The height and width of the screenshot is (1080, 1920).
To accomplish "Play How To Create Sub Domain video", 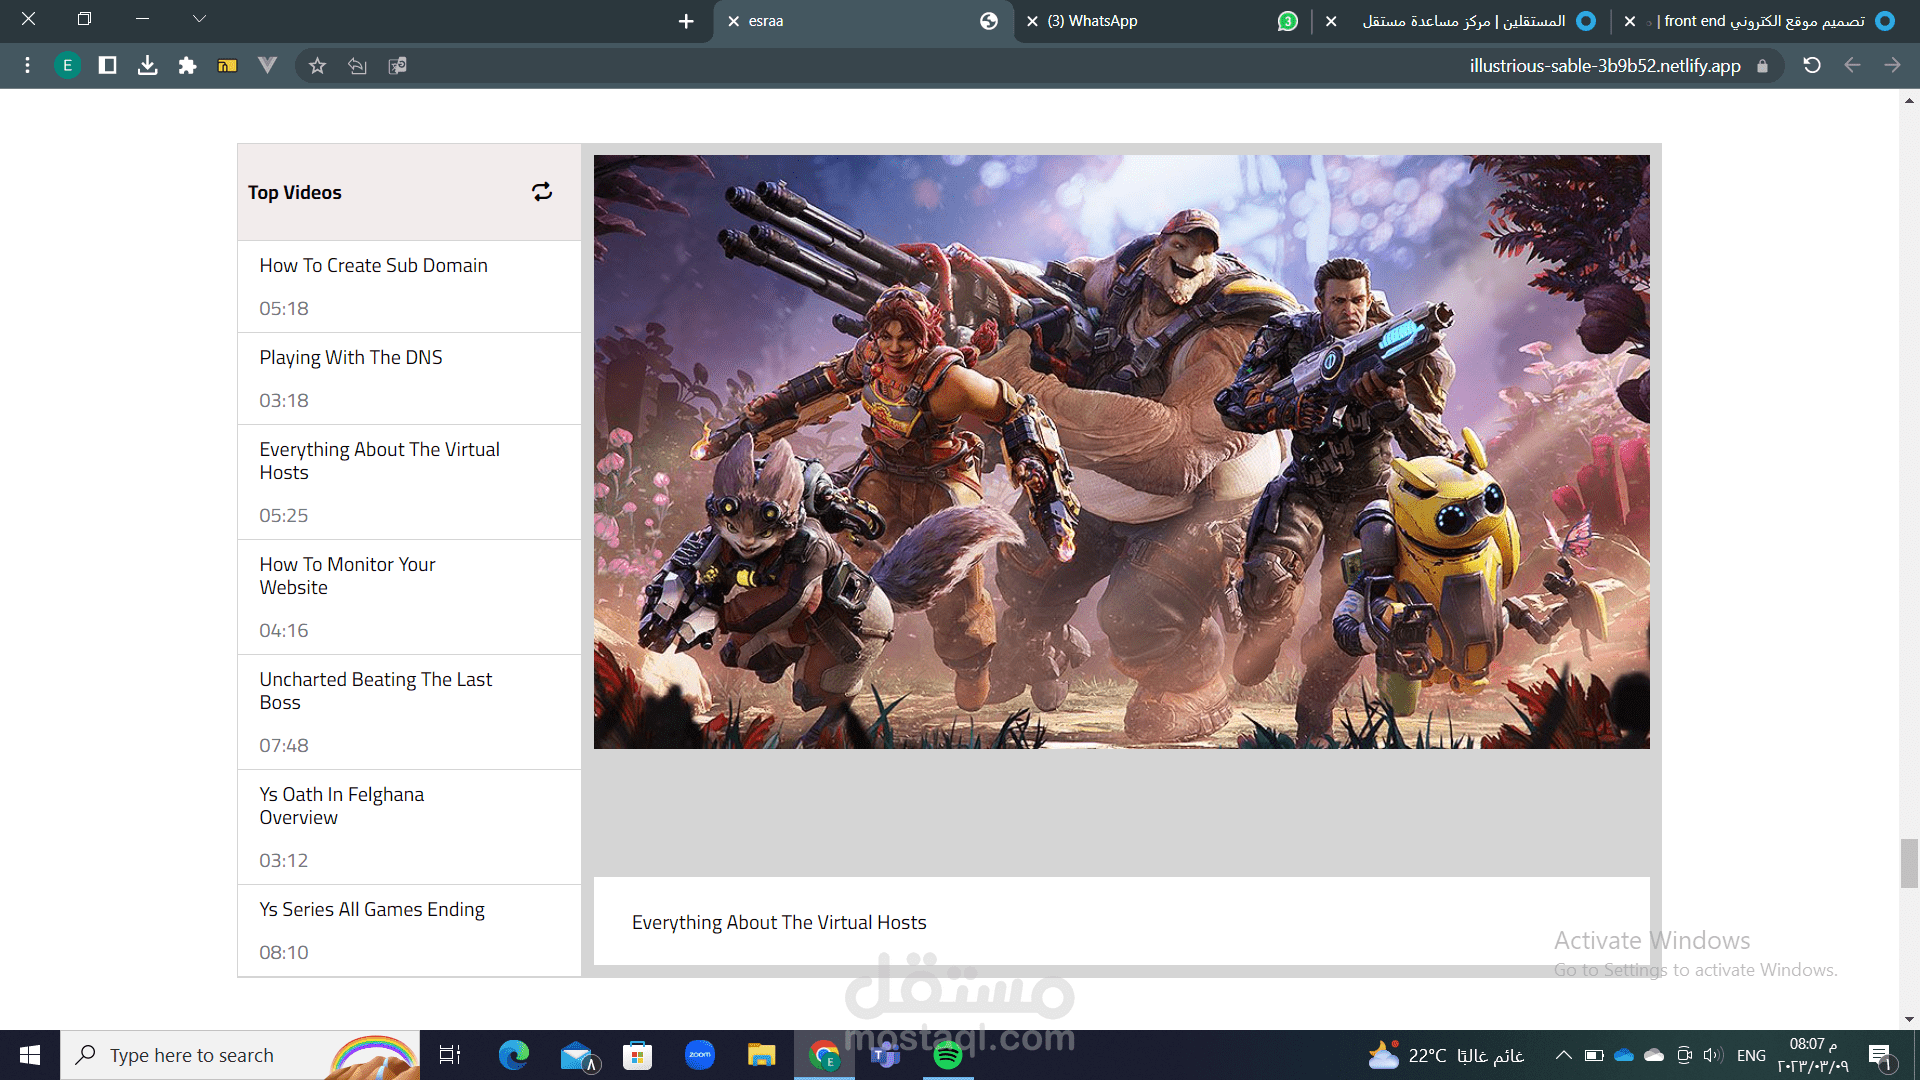I will click(409, 287).
